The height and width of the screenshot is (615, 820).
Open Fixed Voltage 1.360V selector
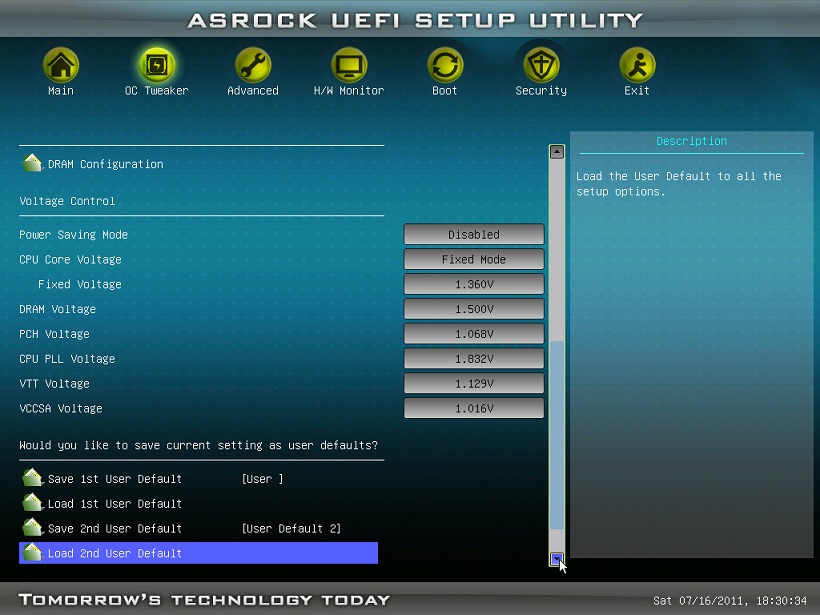pyautogui.click(x=474, y=284)
